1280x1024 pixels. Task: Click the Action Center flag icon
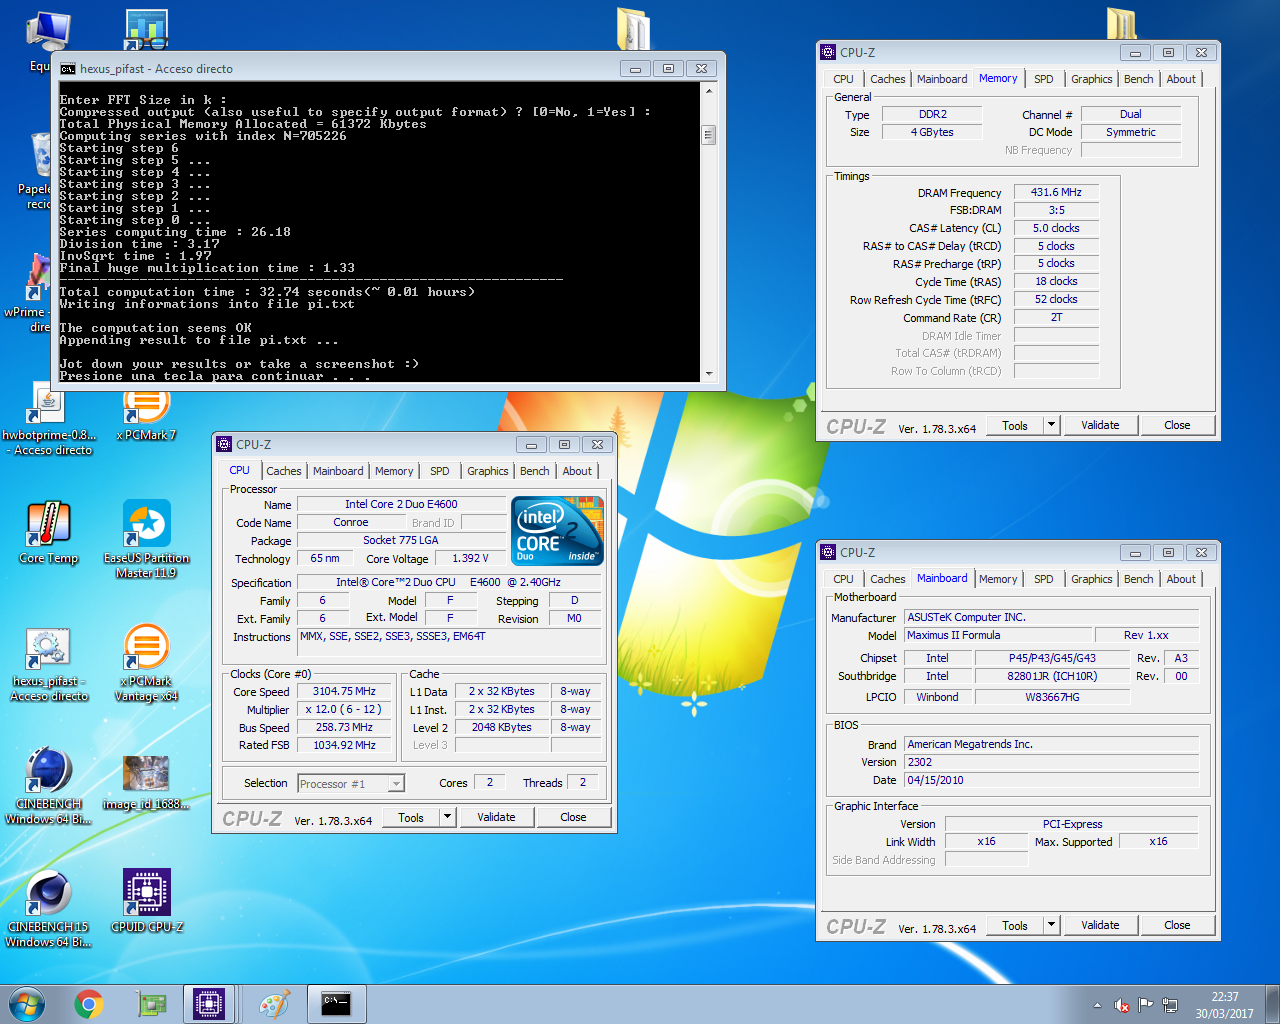pyautogui.click(x=1146, y=1005)
